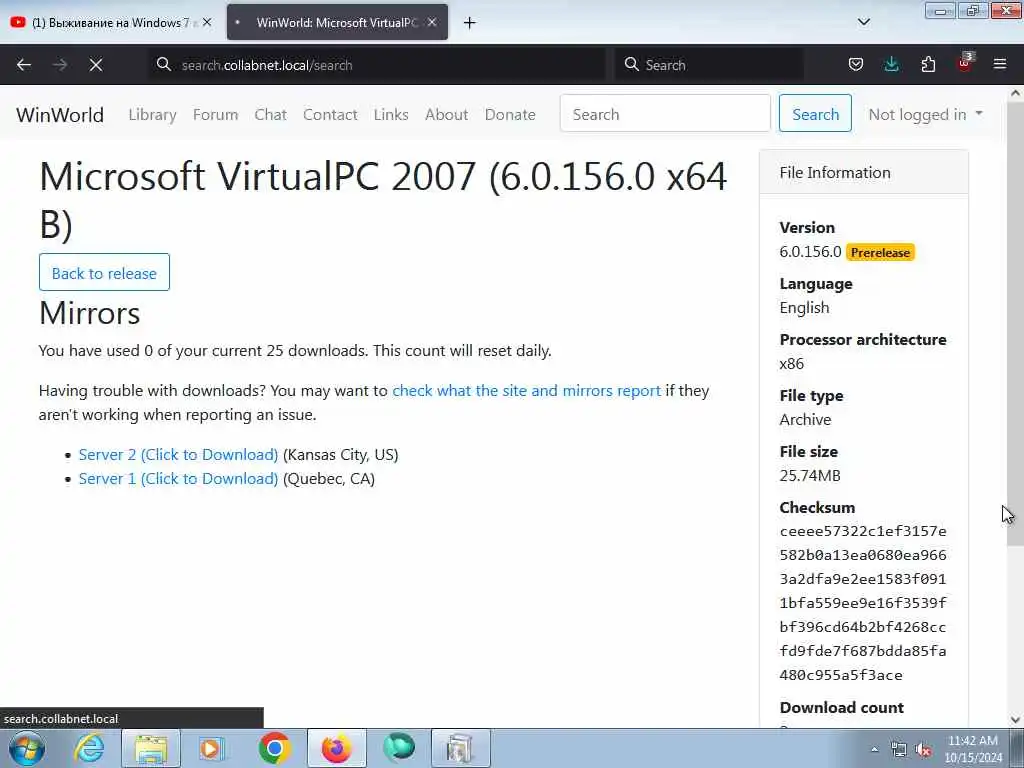Click the Mirrors heading
Image resolution: width=1024 pixels, height=768 pixels.
(89, 313)
